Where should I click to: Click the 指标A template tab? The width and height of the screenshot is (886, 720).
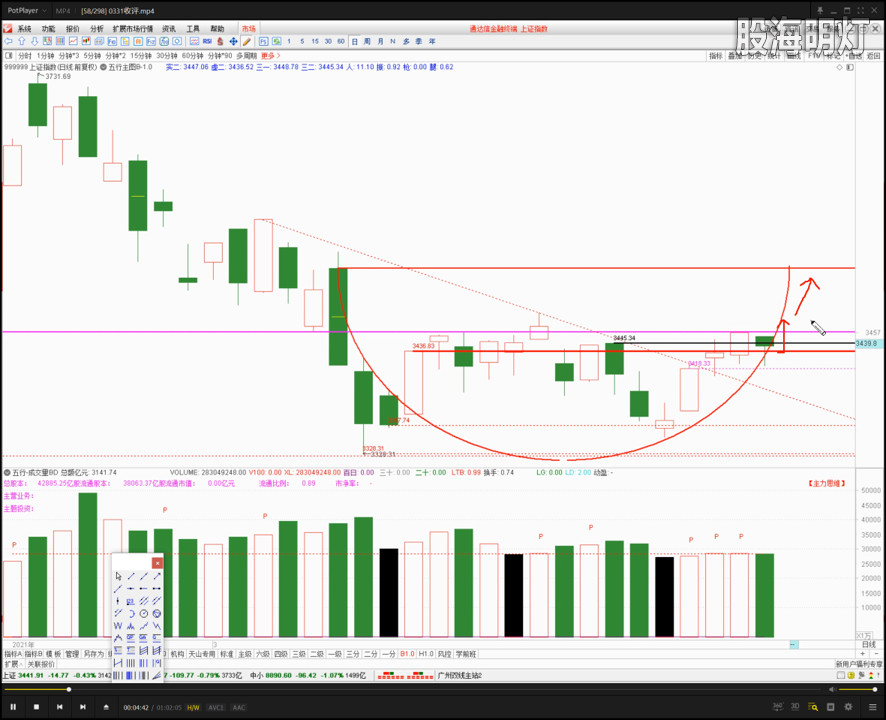click(x=13, y=654)
